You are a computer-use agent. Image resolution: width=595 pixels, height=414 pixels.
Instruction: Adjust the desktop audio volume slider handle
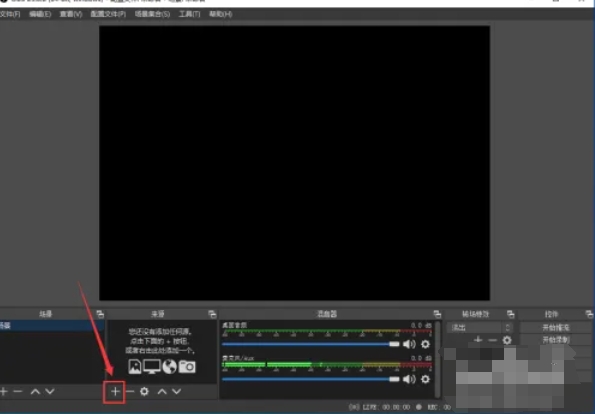pyautogui.click(x=394, y=344)
